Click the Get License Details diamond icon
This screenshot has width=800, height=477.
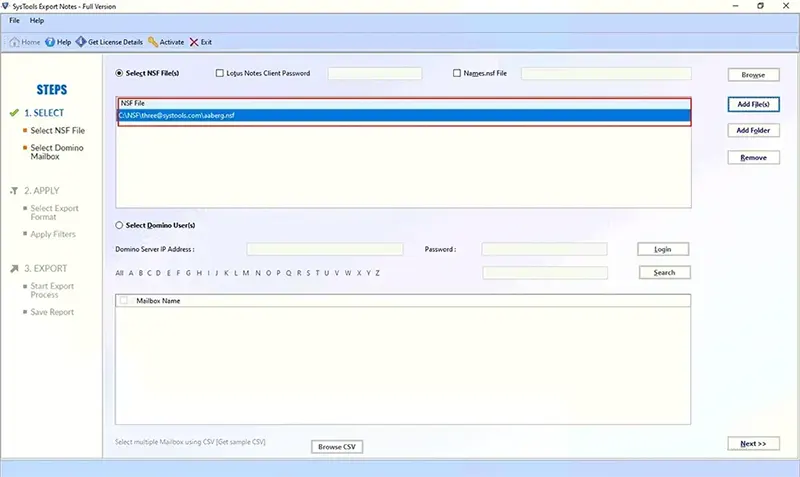(x=81, y=42)
